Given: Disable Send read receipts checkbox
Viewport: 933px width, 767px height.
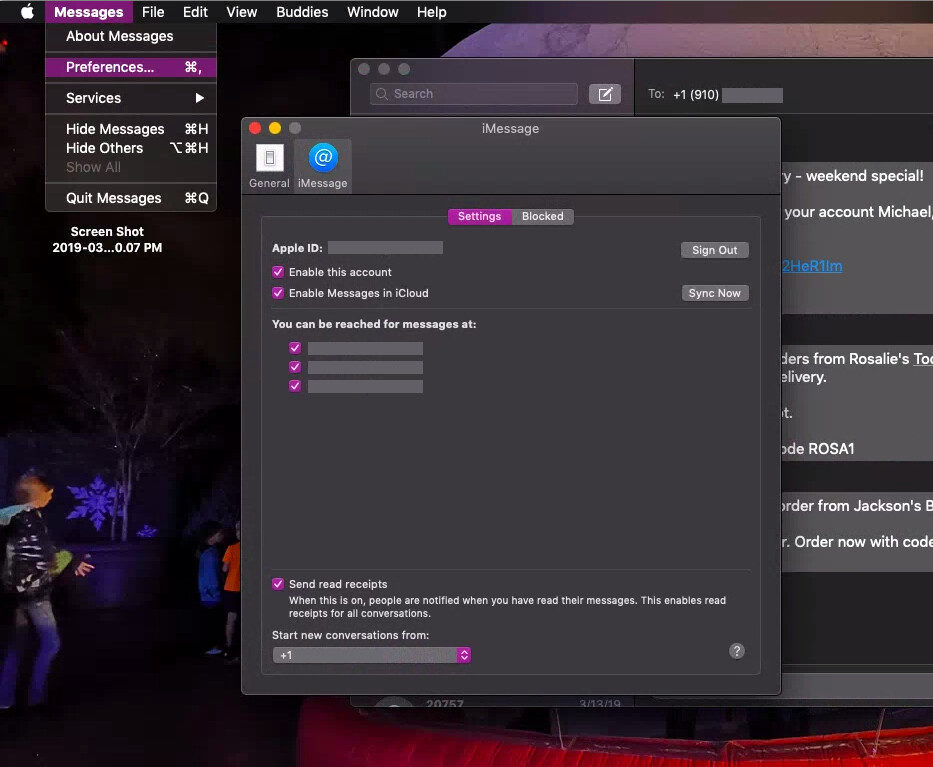Looking at the screenshot, I should point(278,584).
